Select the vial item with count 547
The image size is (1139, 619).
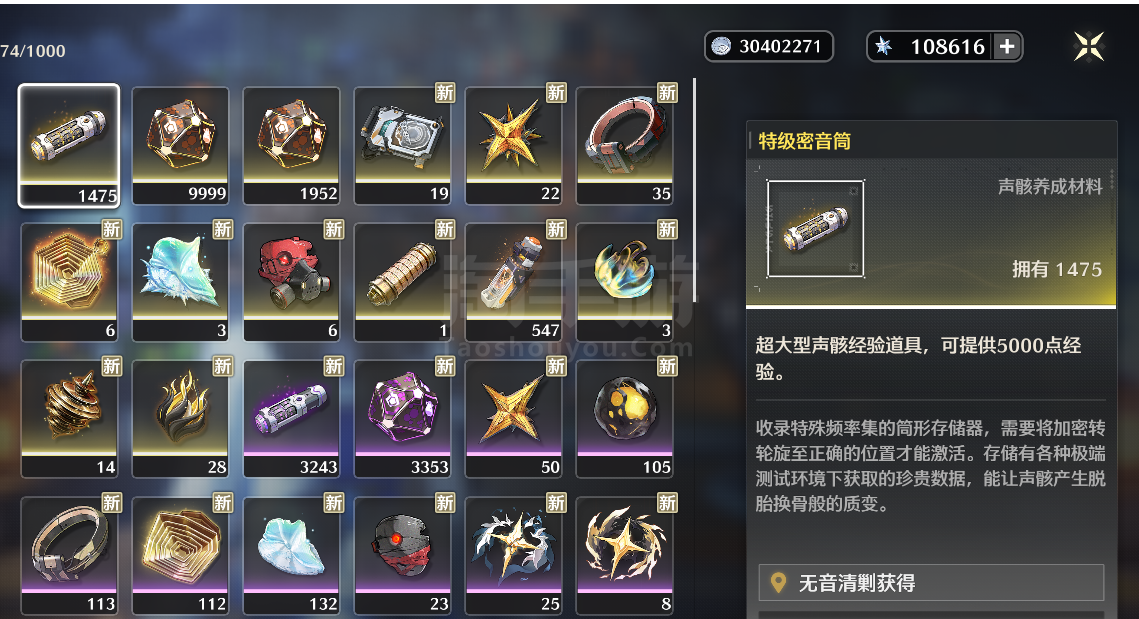[x=514, y=282]
